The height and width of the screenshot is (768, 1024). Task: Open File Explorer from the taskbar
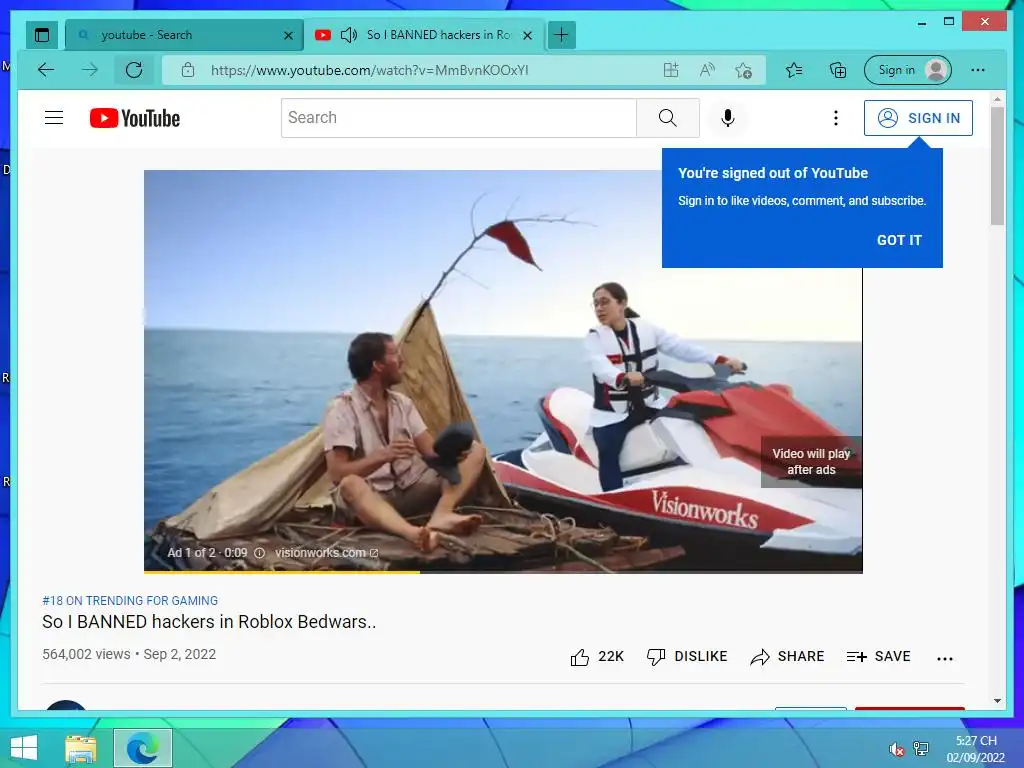click(80, 748)
